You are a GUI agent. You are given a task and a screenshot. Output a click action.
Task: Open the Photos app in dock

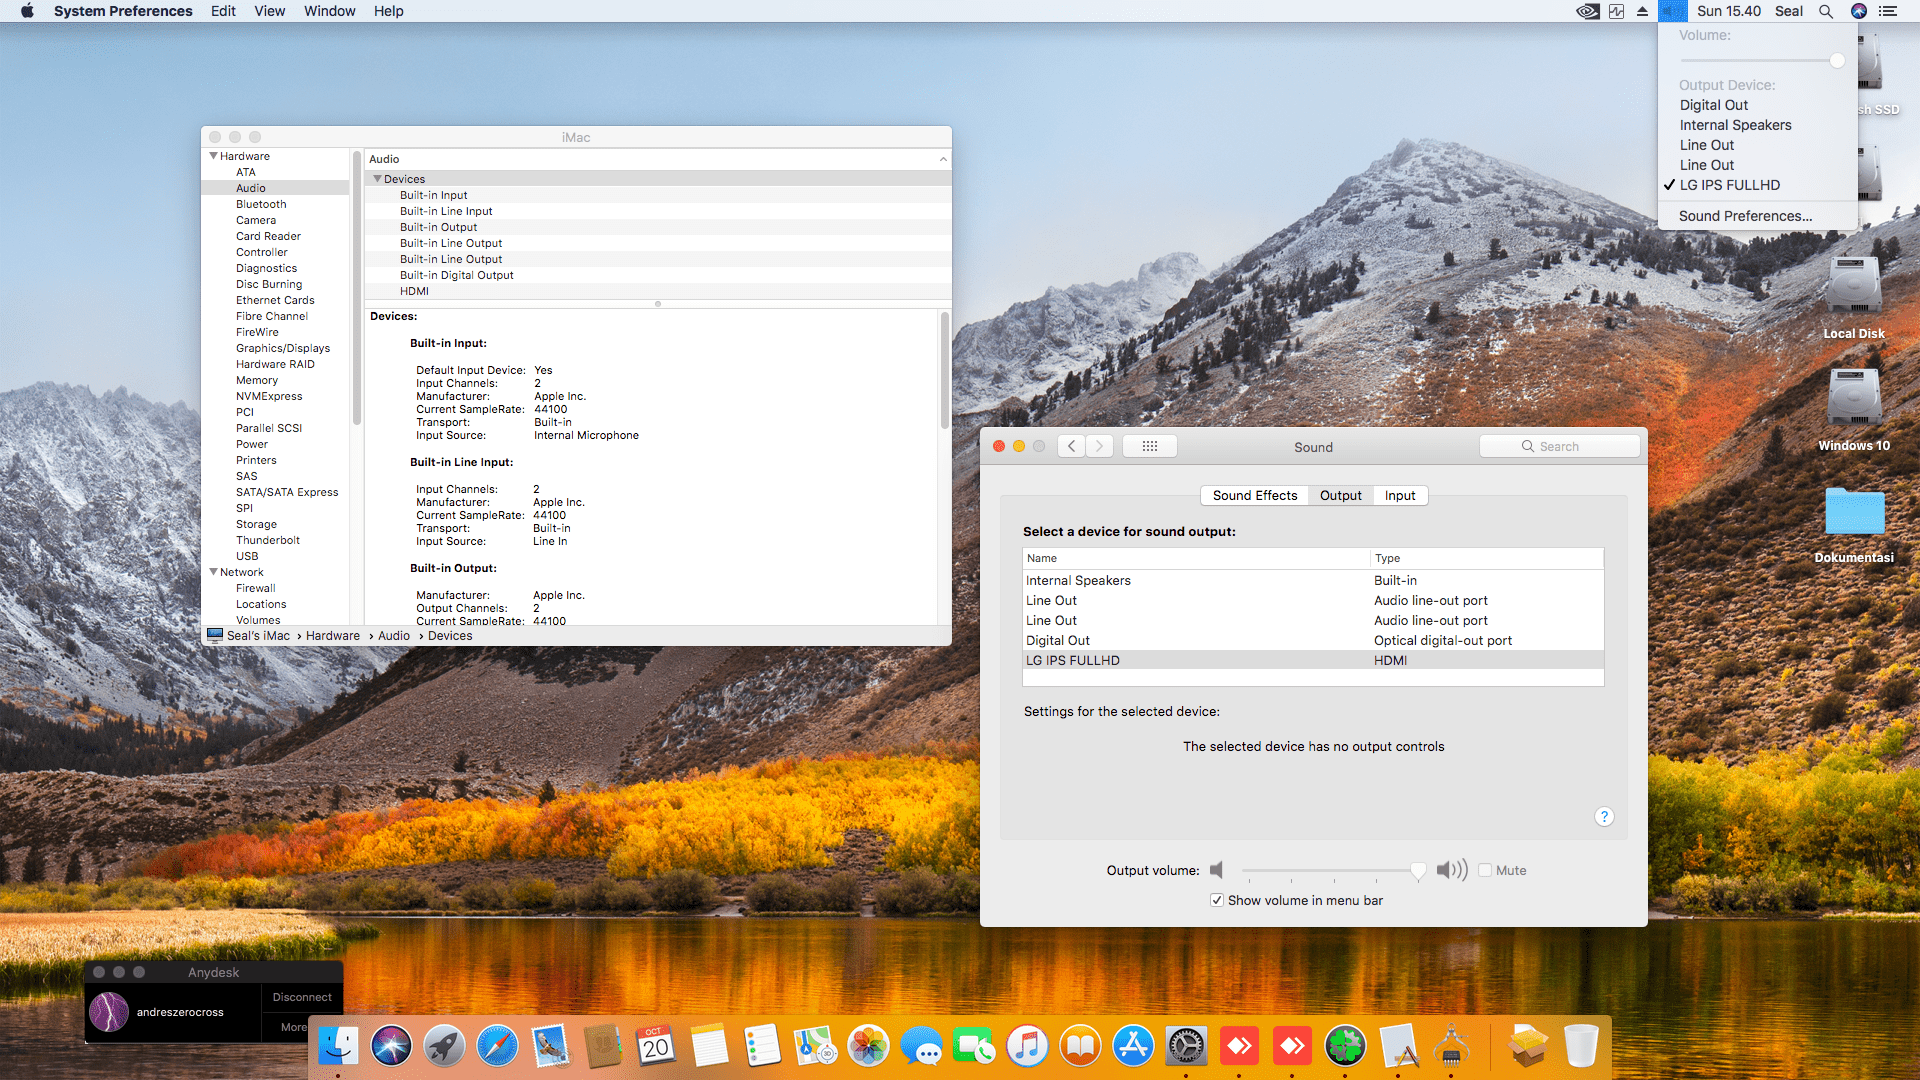pyautogui.click(x=868, y=1046)
